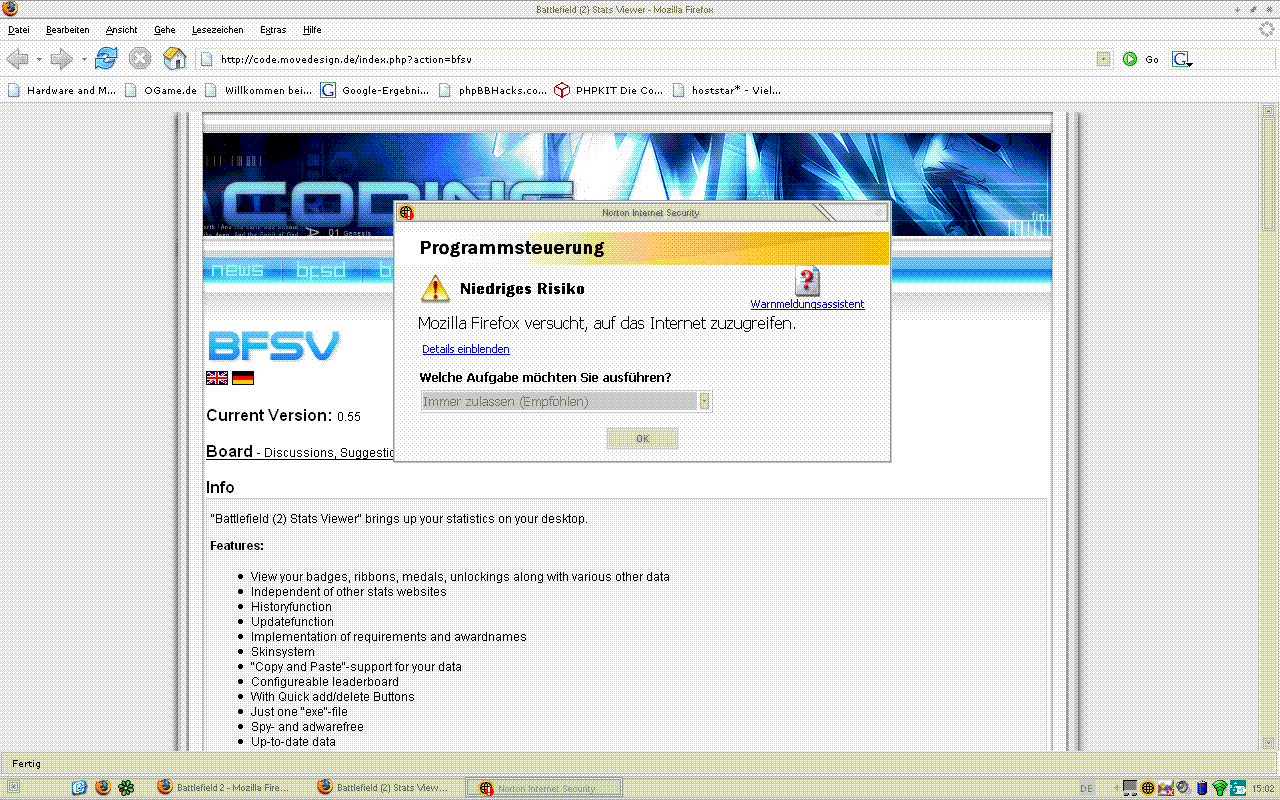Click the green Go button icon
Screen dimensions: 1280x800
(x=1130, y=59)
